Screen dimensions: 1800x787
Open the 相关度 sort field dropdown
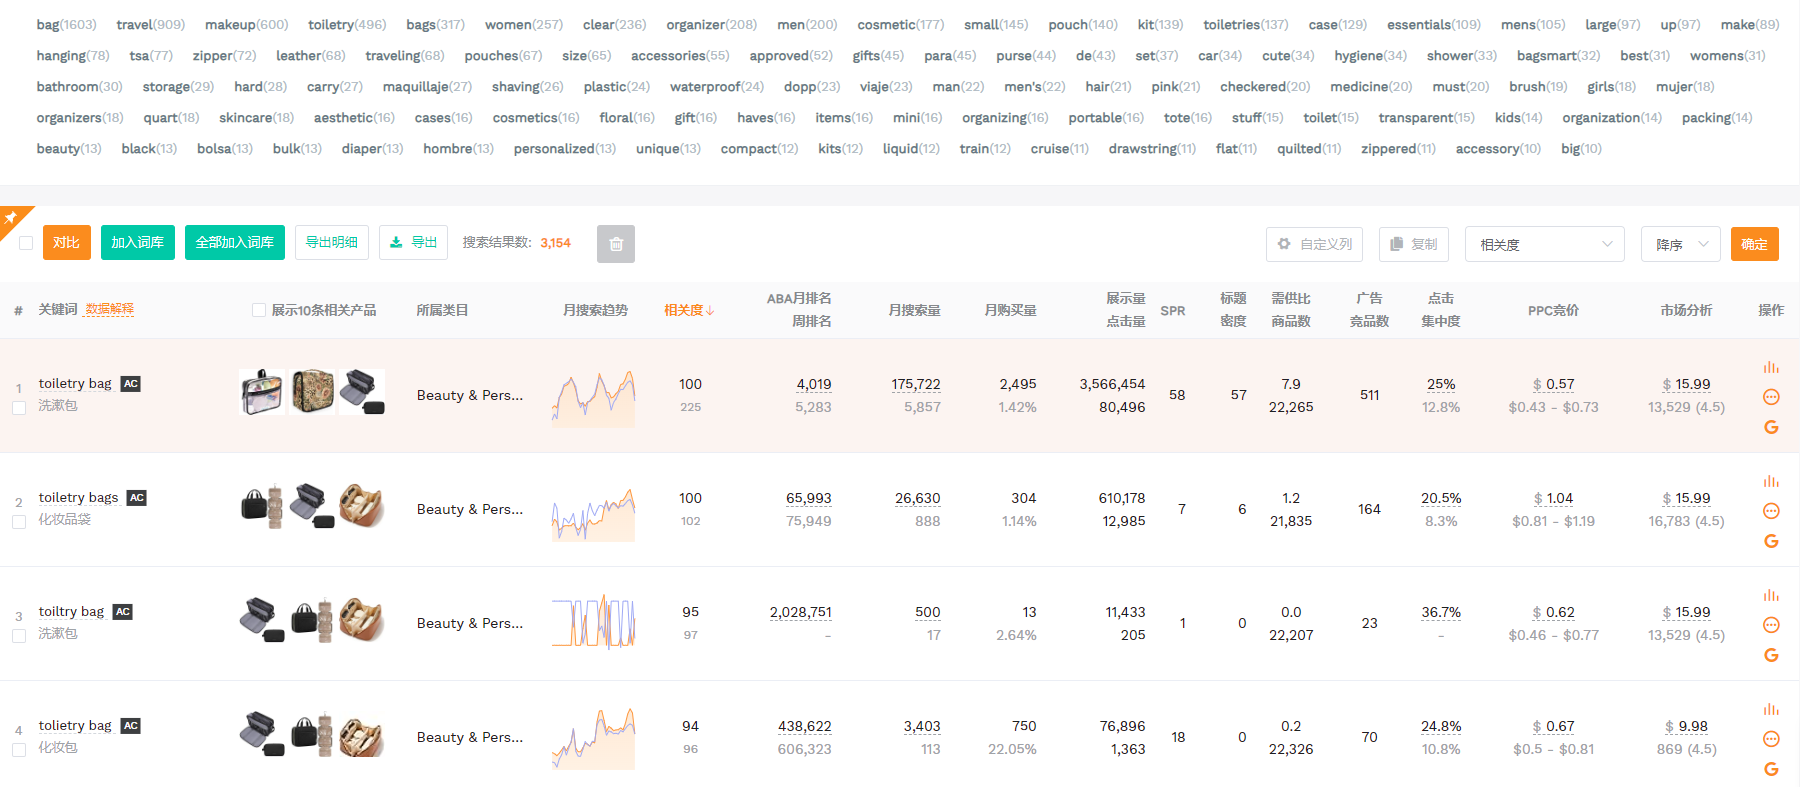1544,244
